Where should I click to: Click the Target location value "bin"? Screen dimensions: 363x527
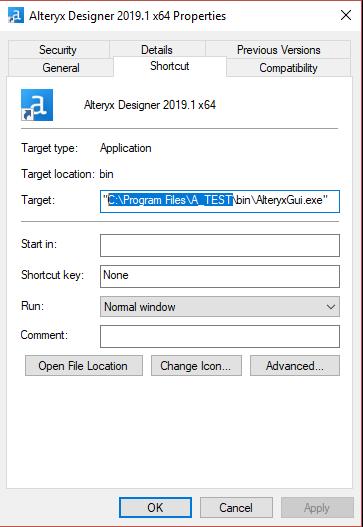(107, 174)
